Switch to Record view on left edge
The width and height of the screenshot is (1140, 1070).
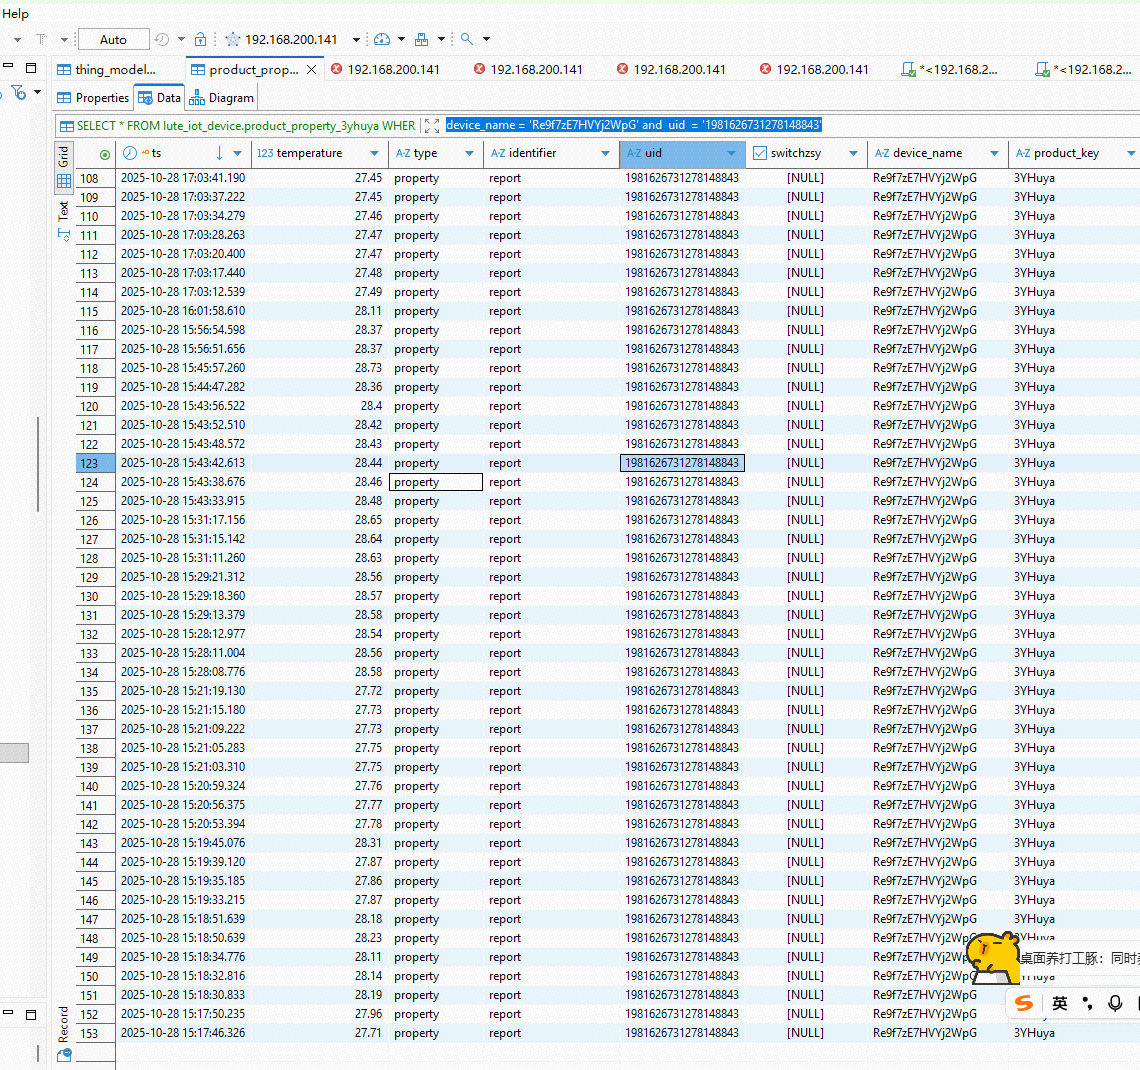[x=64, y=1024]
